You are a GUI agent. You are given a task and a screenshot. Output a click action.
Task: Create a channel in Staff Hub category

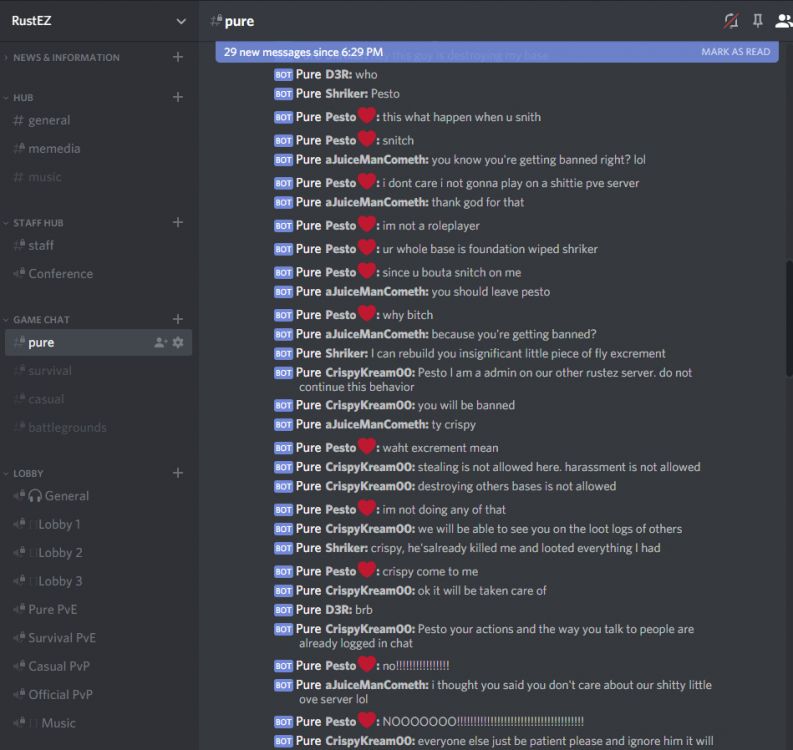click(x=178, y=223)
